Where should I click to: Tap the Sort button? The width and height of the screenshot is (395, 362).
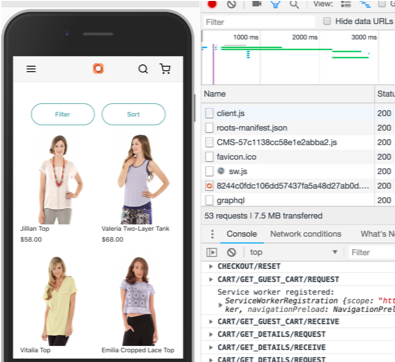click(133, 114)
